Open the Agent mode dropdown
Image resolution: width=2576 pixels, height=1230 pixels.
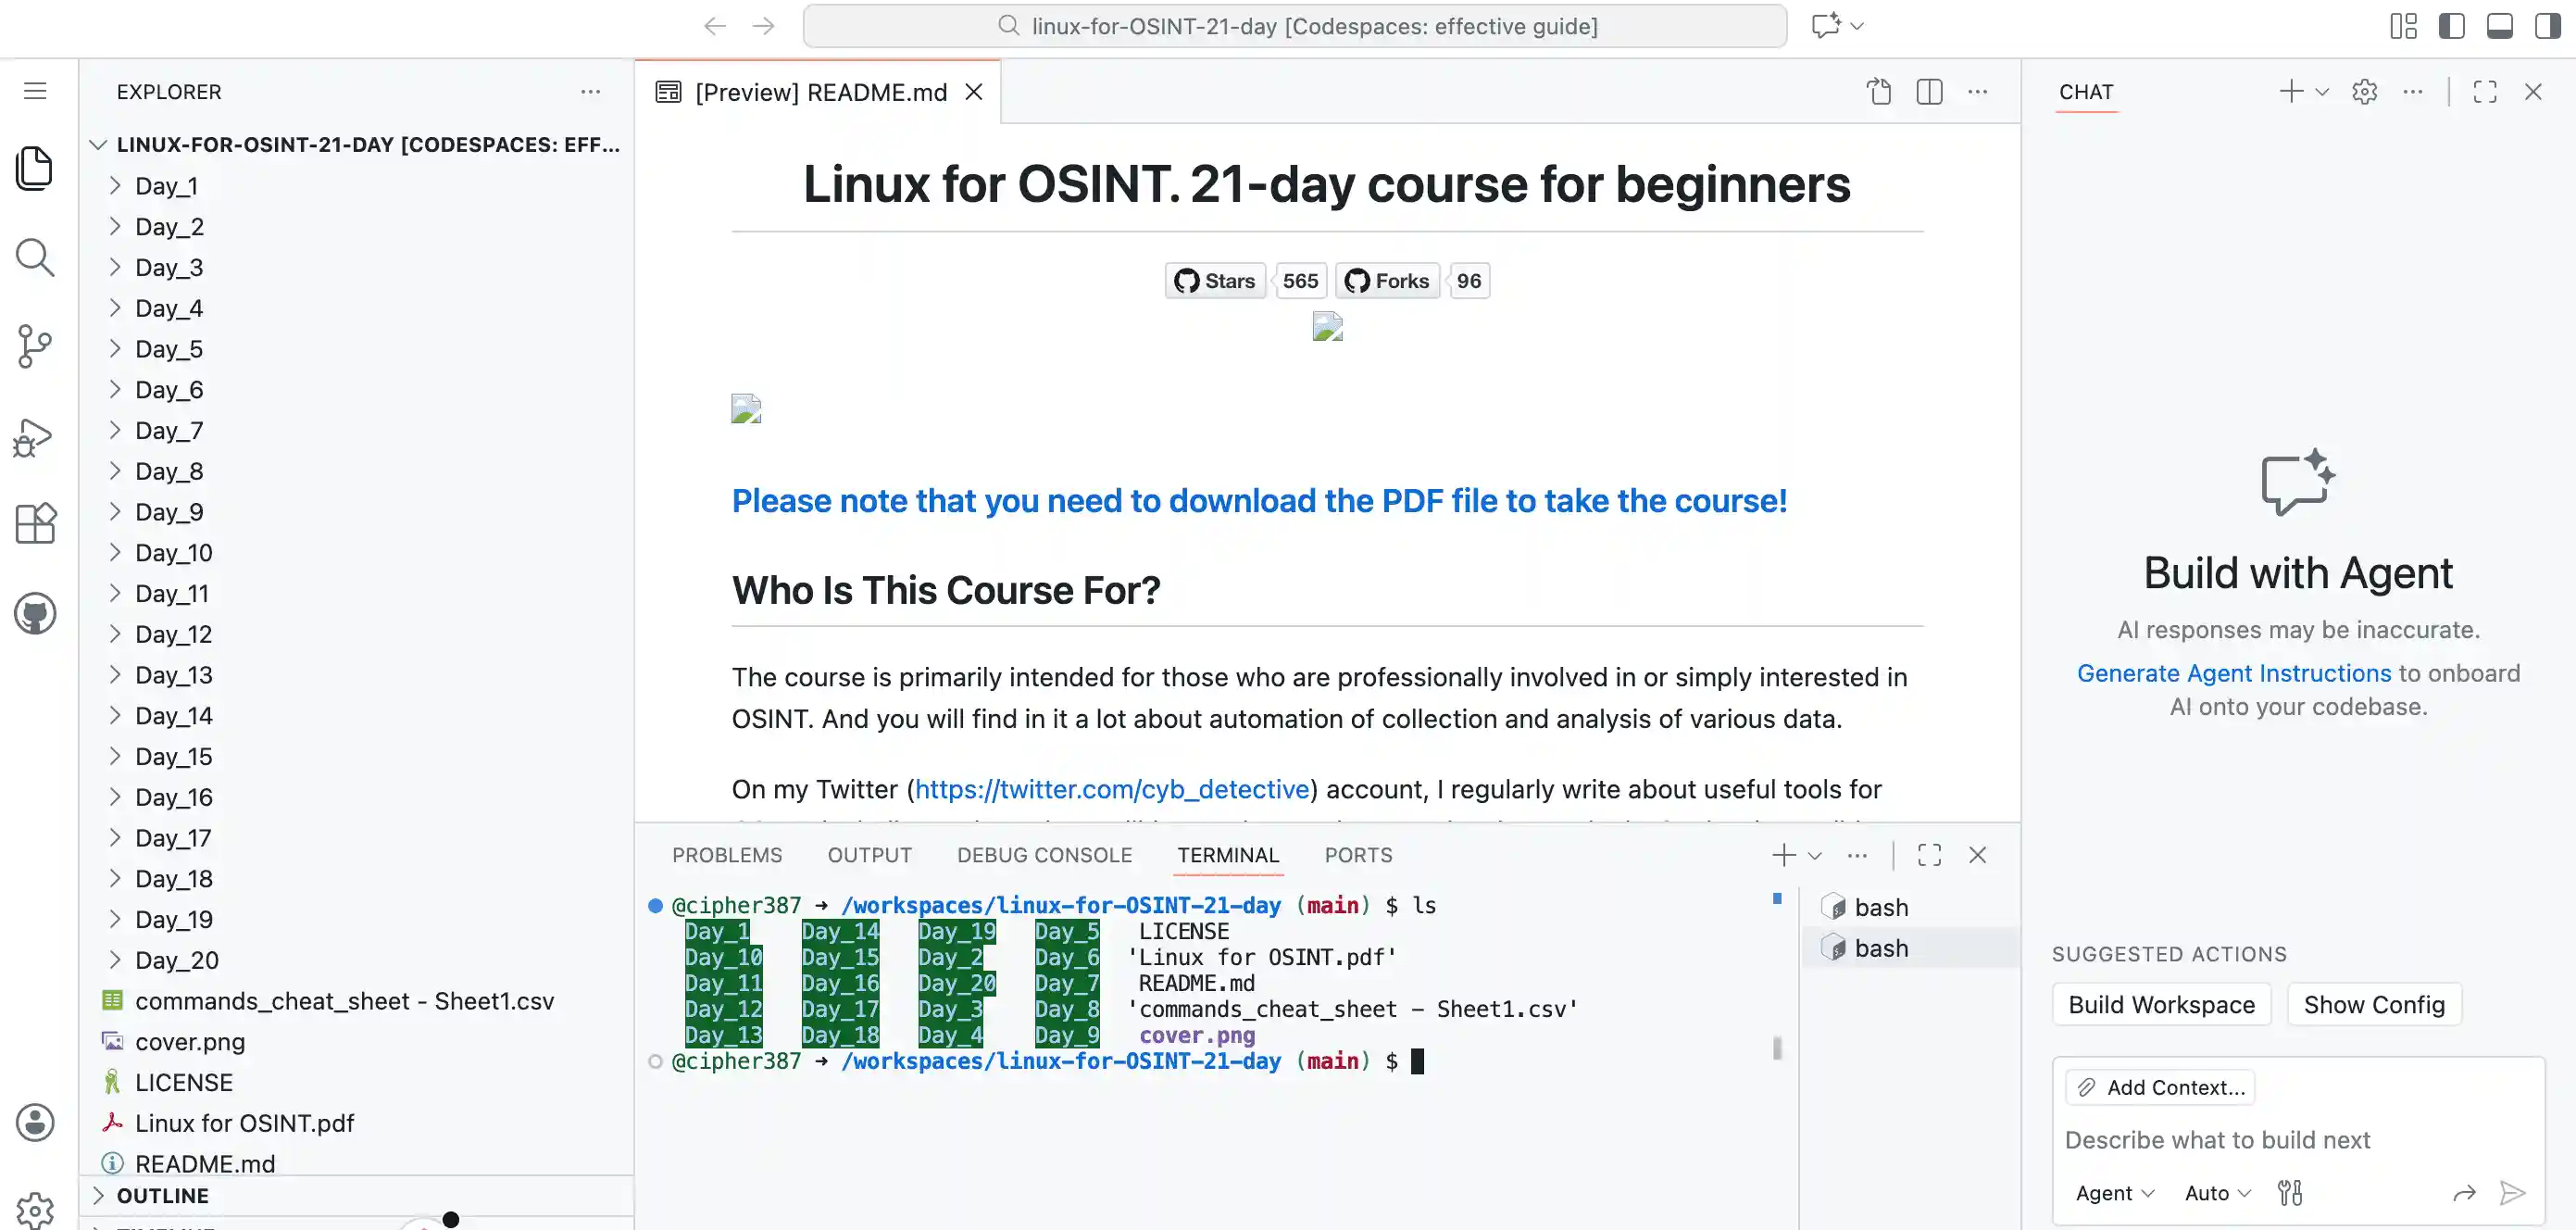tap(2114, 1192)
